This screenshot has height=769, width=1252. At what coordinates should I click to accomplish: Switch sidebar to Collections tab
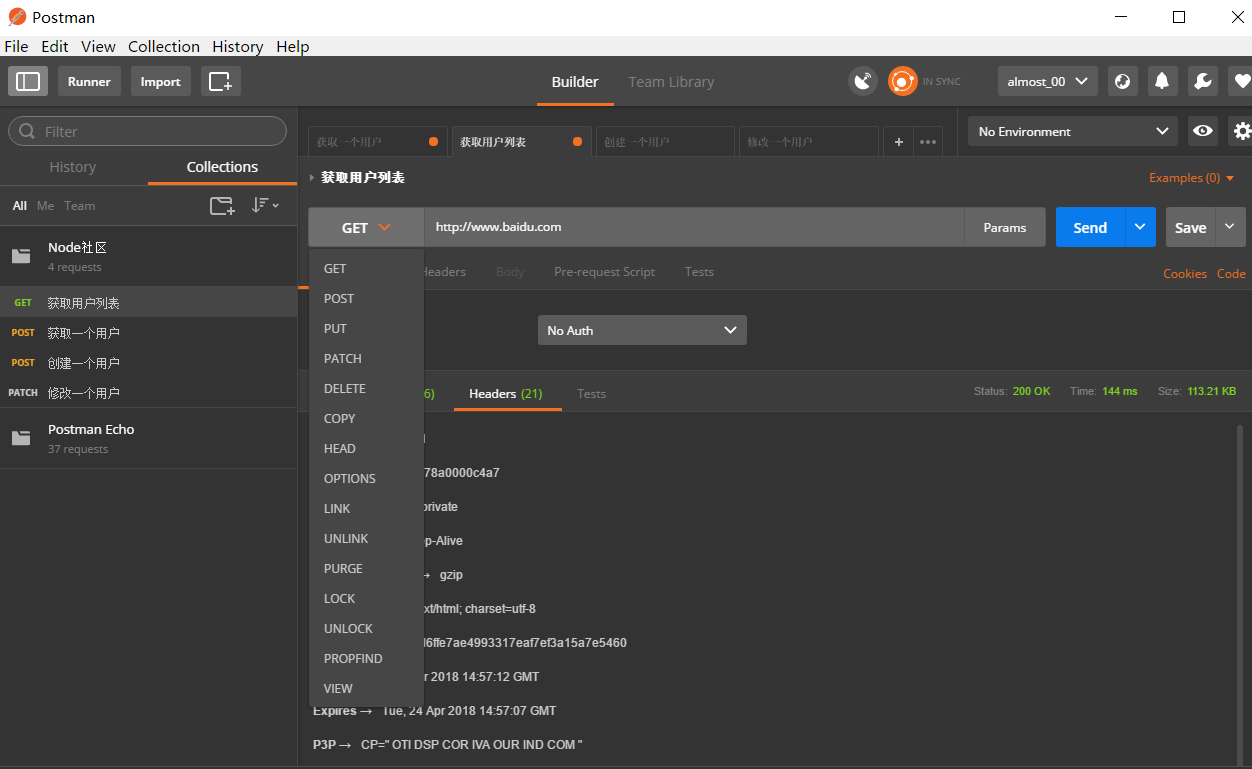(x=222, y=167)
